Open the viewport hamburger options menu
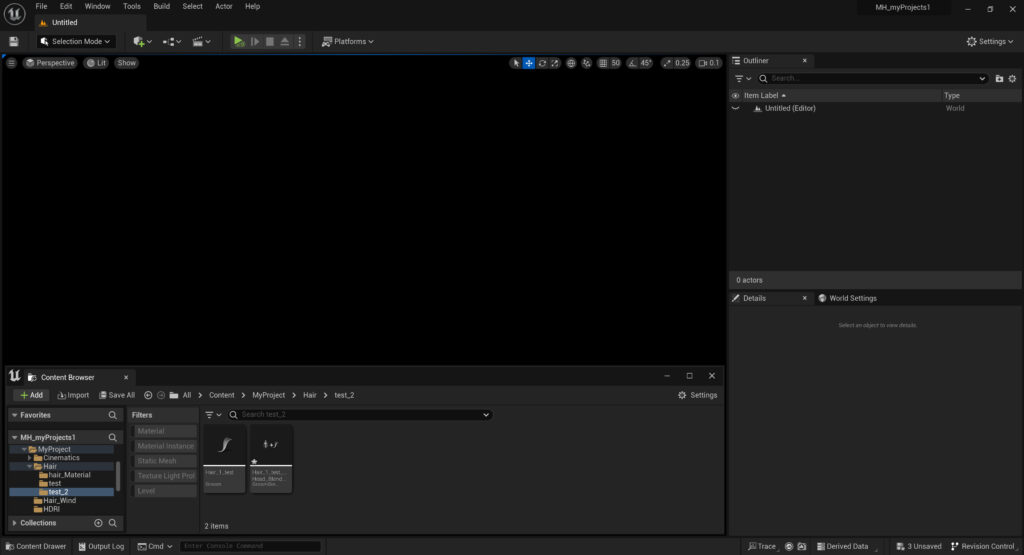 [11, 63]
